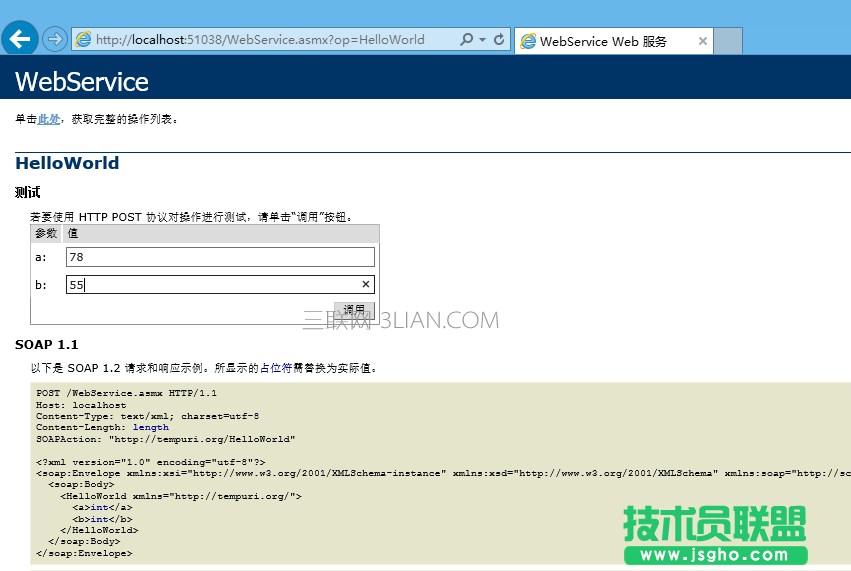
Task: Go back with the browser back arrow
Action: (20, 39)
